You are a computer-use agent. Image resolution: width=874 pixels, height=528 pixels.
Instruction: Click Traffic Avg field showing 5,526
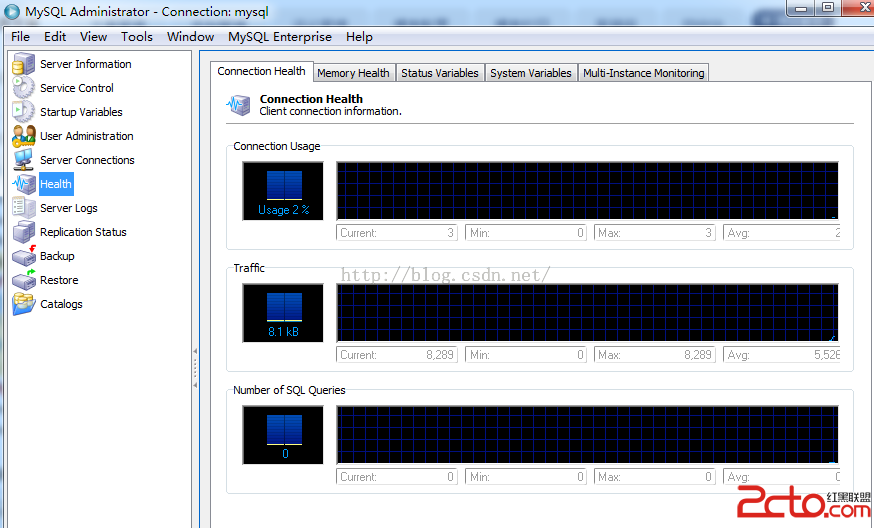[x=781, y=355]
